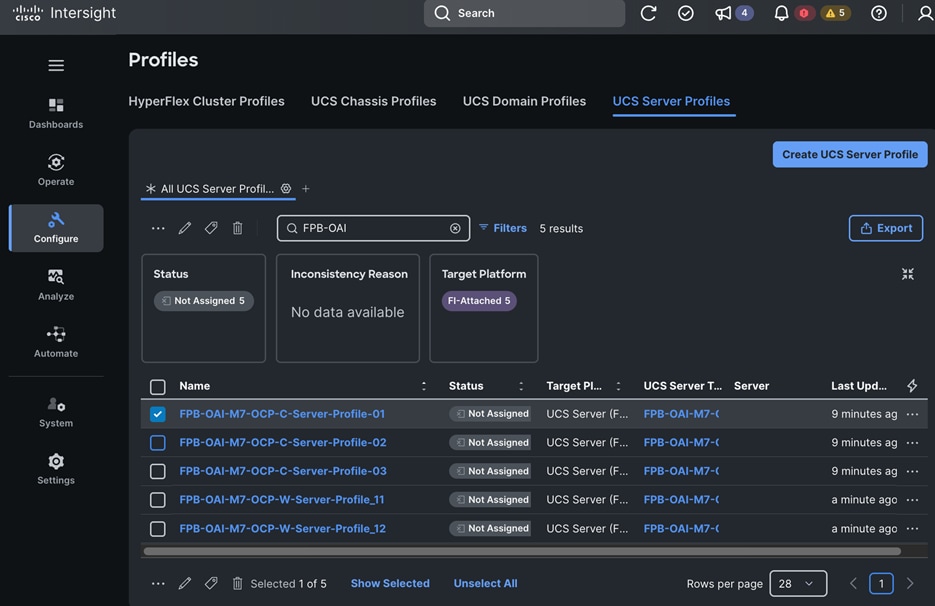The width and height of the screenshot is (935, 606).
Task: Sort by Status column arrows
Action: point(521,386)
